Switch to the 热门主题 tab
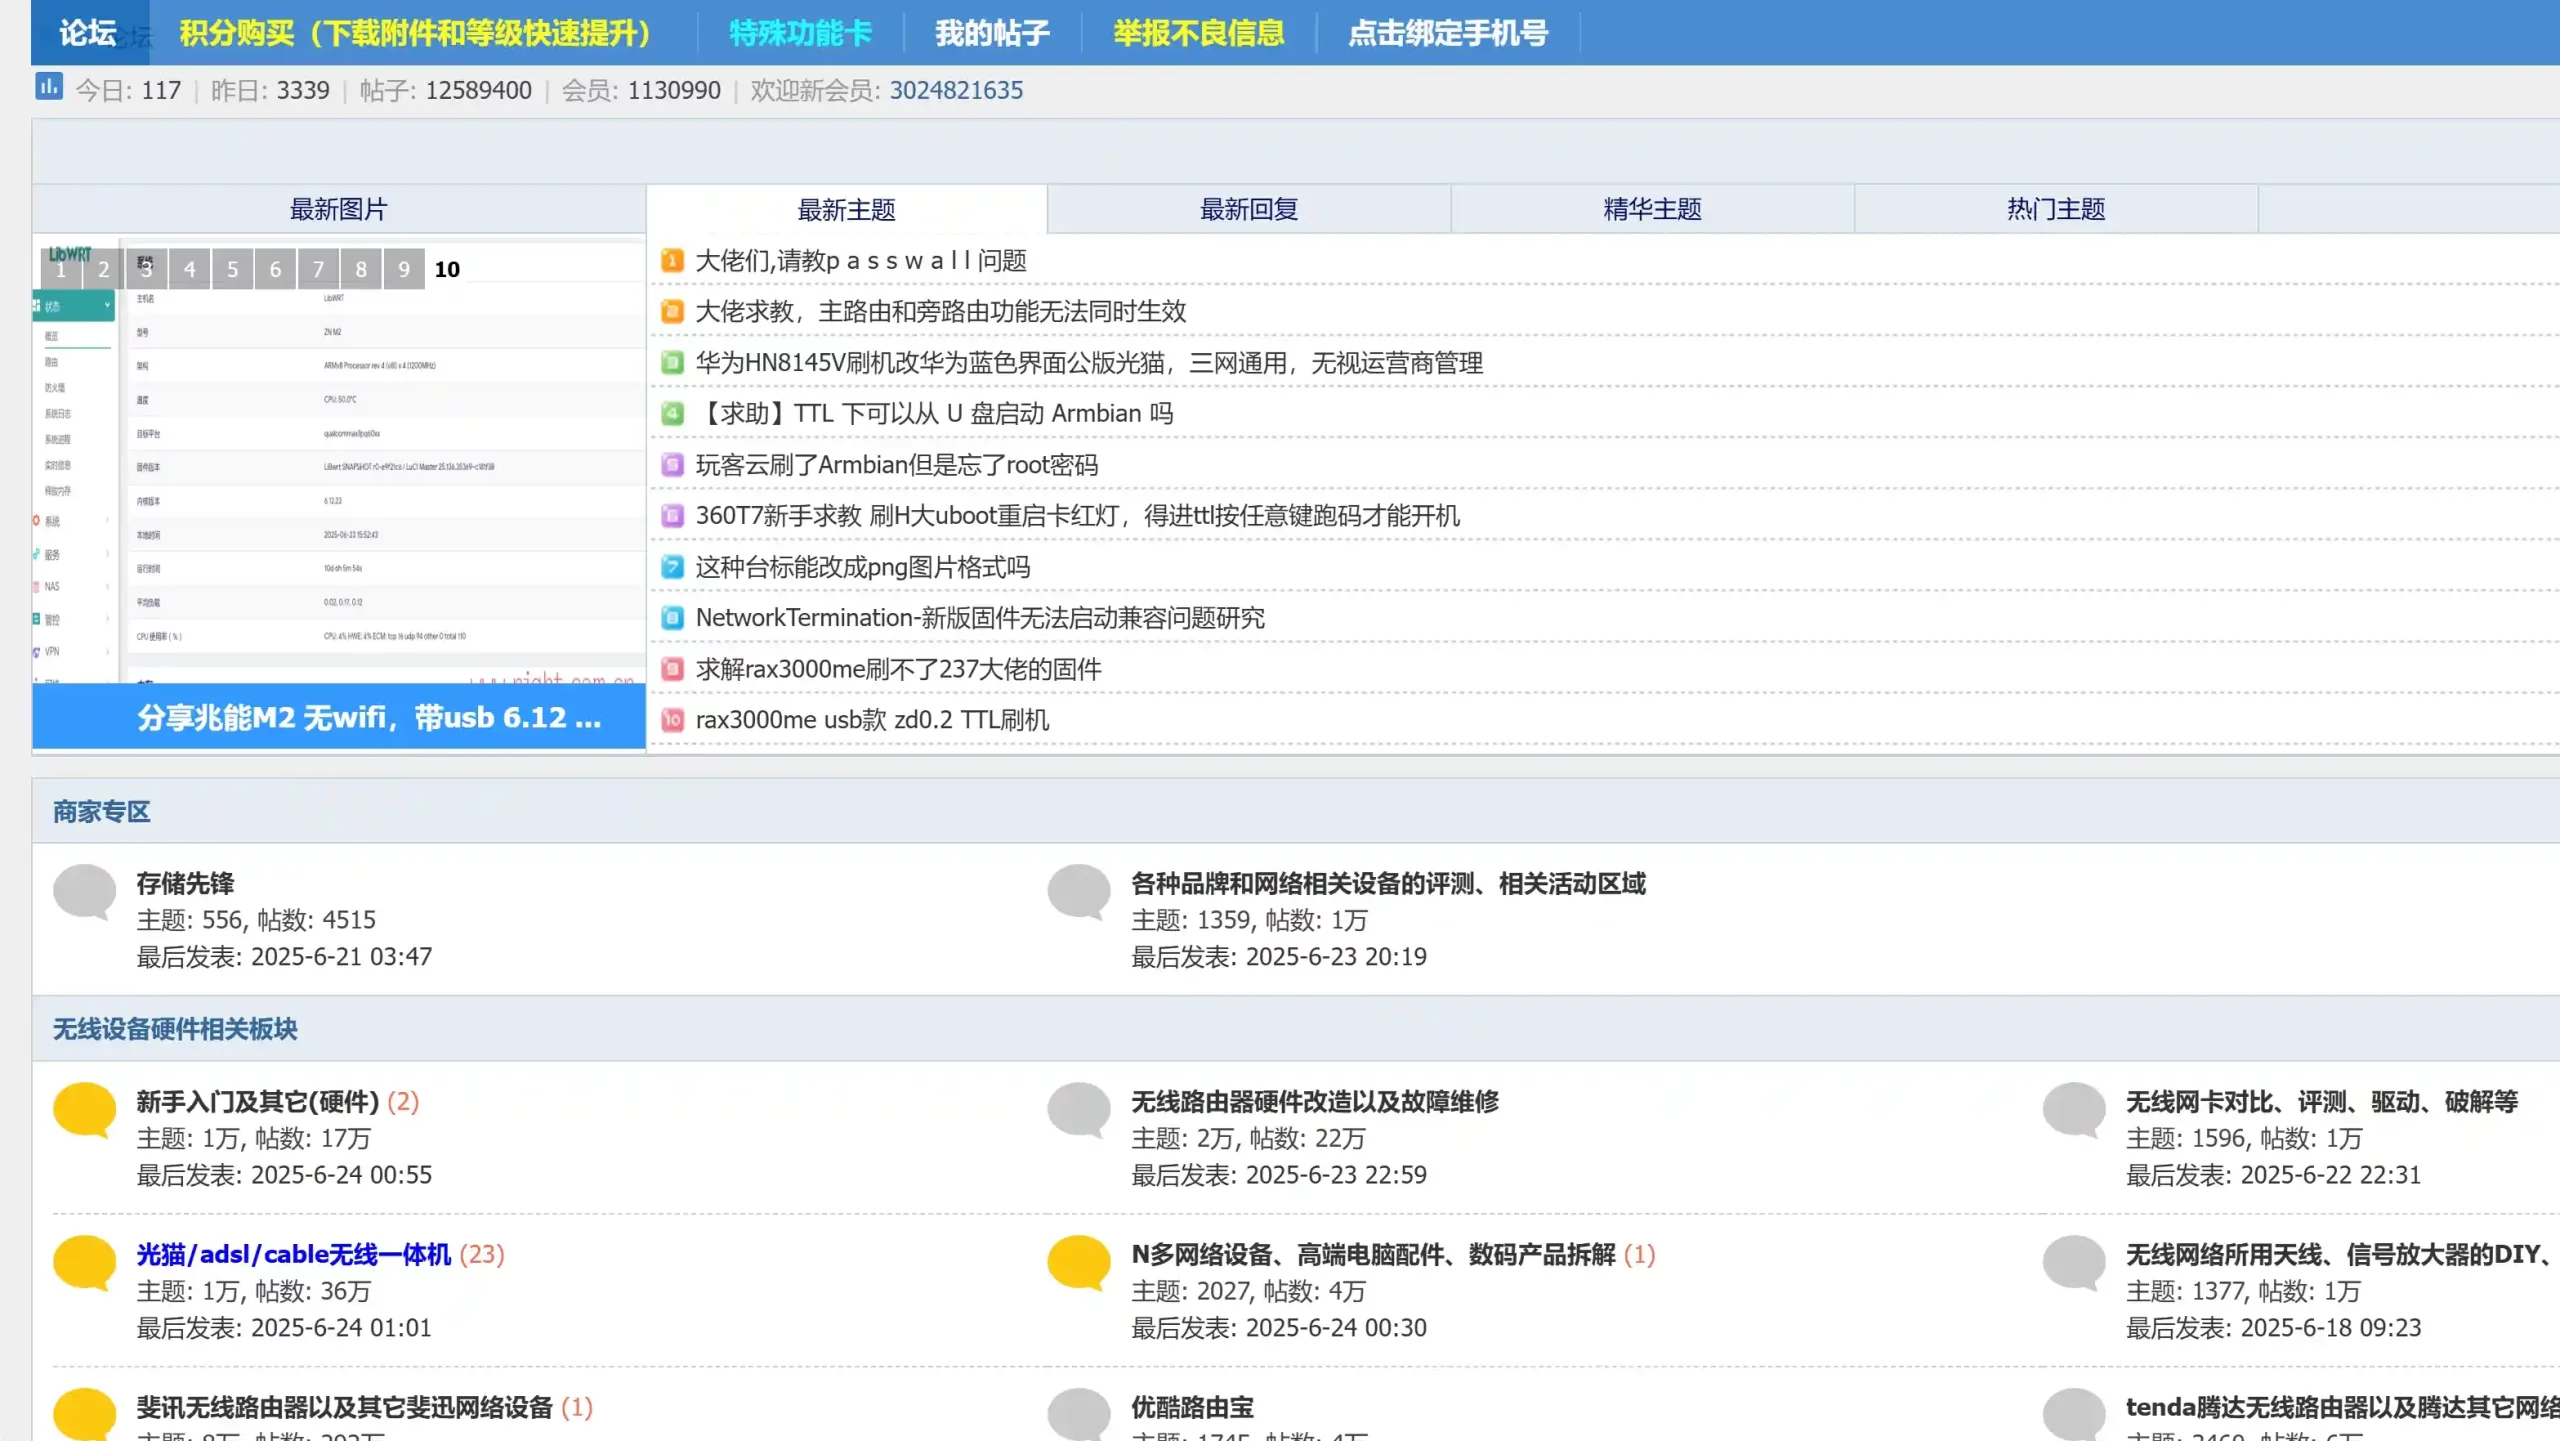Screen dimensions: 2560x1441 click(2056, 209)
